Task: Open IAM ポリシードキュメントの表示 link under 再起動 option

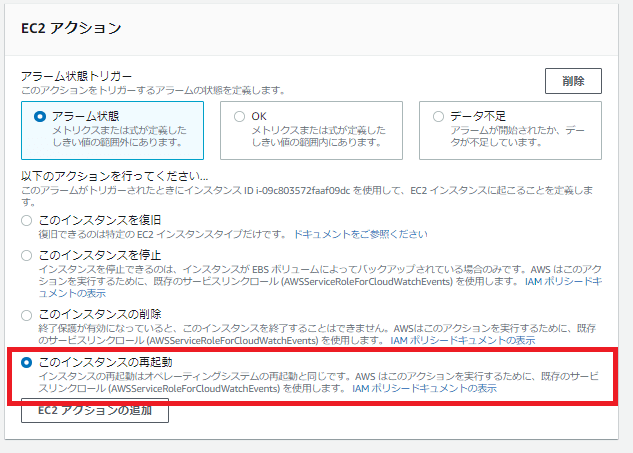Action: click(x=424, y=388)
